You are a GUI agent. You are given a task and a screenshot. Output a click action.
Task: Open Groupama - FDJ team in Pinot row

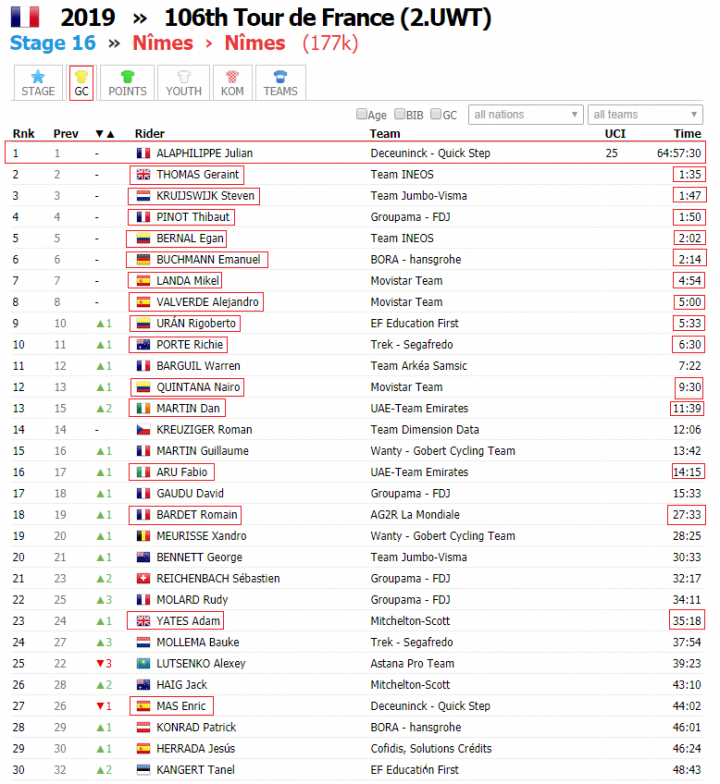pyautogui.click(x=410, y=217)
